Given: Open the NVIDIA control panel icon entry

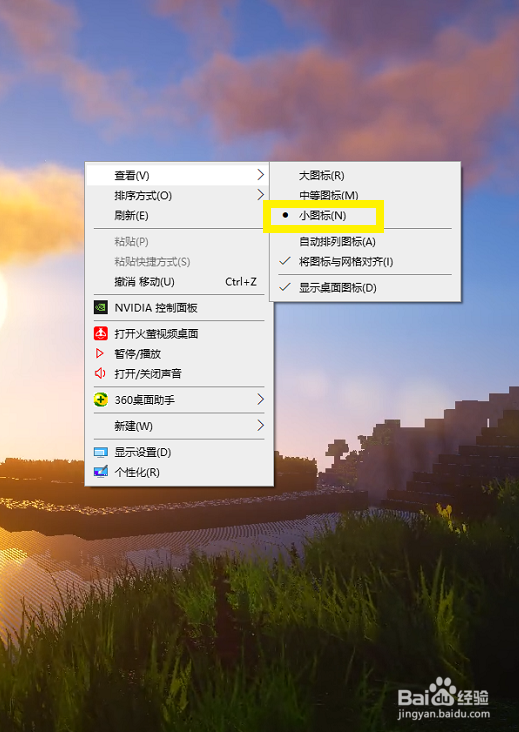Looking at the screenshot, I should point(101,308).
